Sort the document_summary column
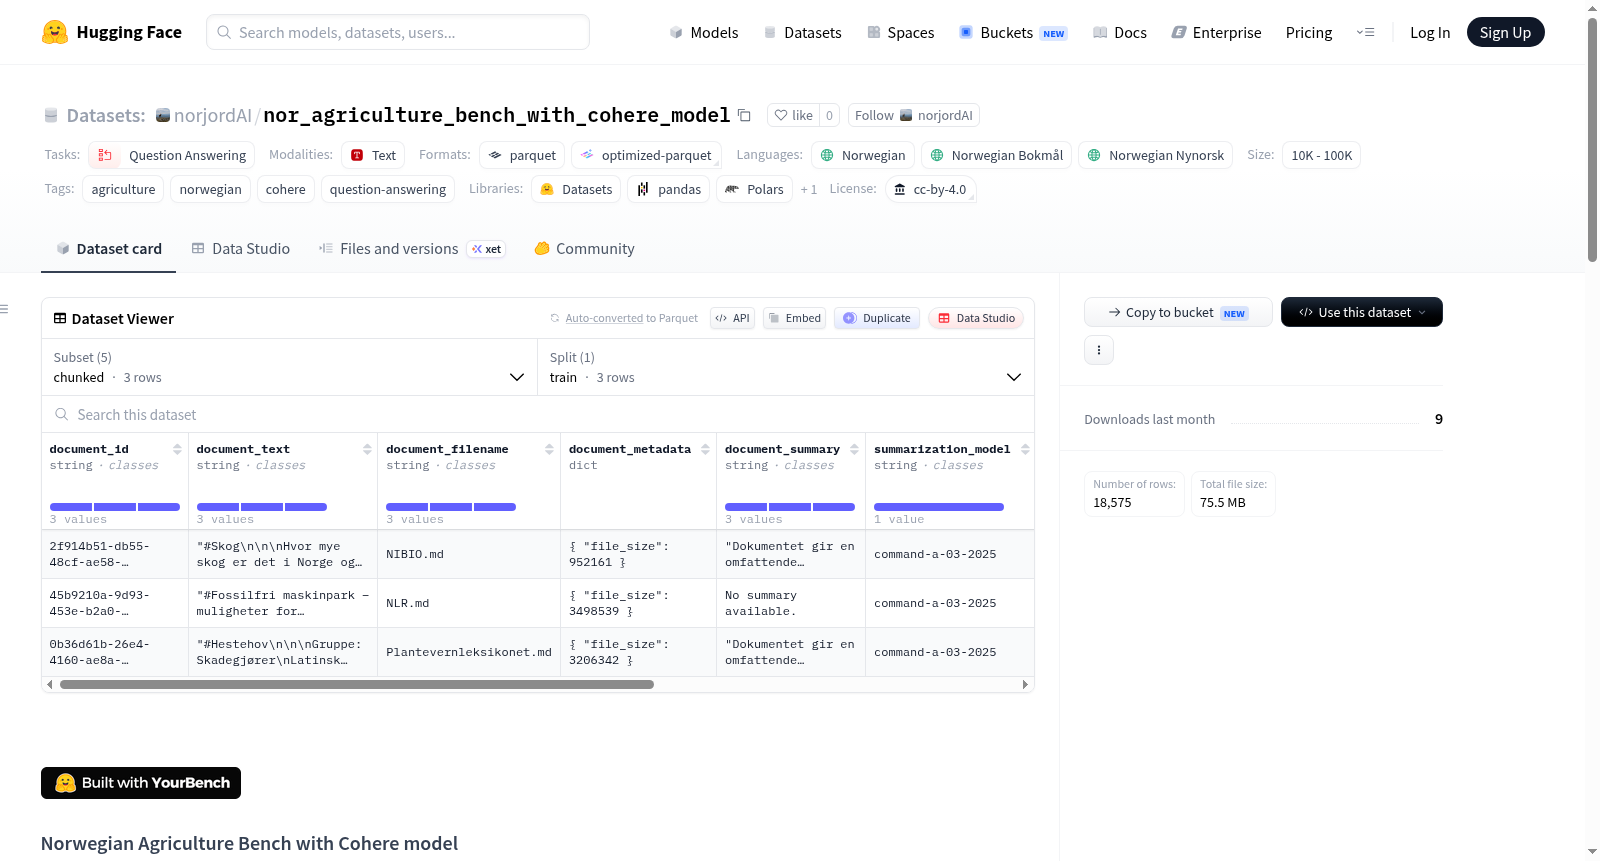This screenshot has height=861, width=1600. [x=854, y=449]
